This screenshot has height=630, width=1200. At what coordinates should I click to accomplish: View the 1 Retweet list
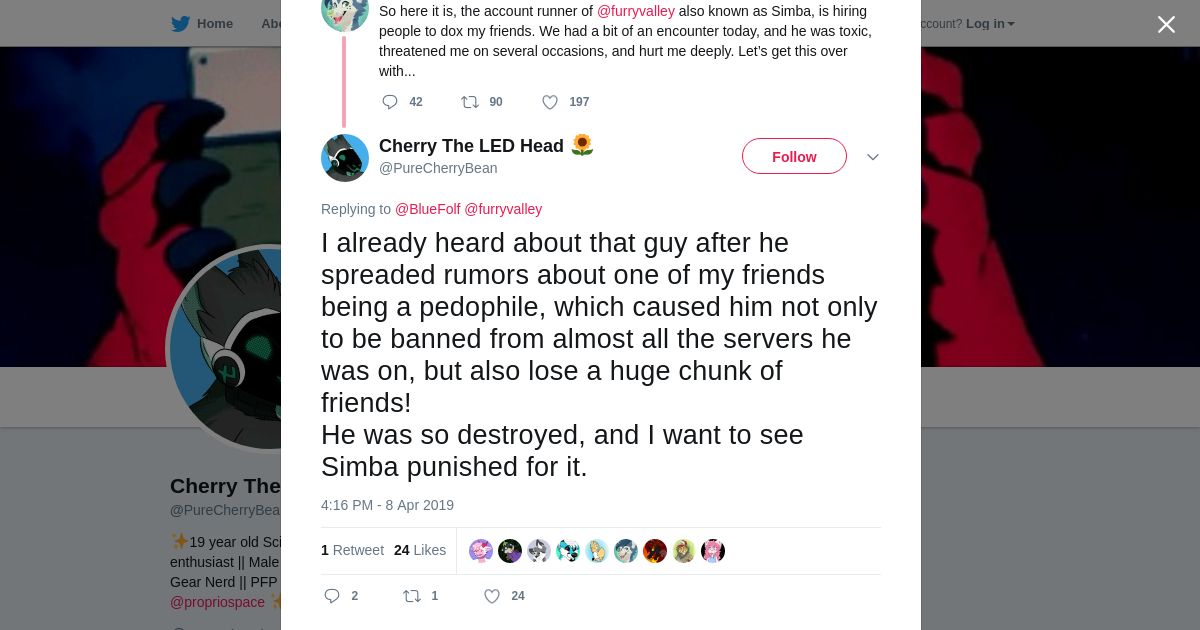click(352, 550)
